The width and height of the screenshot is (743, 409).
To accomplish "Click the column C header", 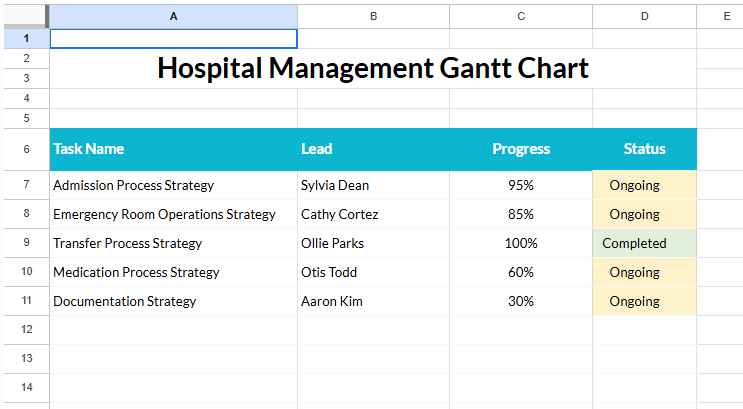I will click(521, 16).
